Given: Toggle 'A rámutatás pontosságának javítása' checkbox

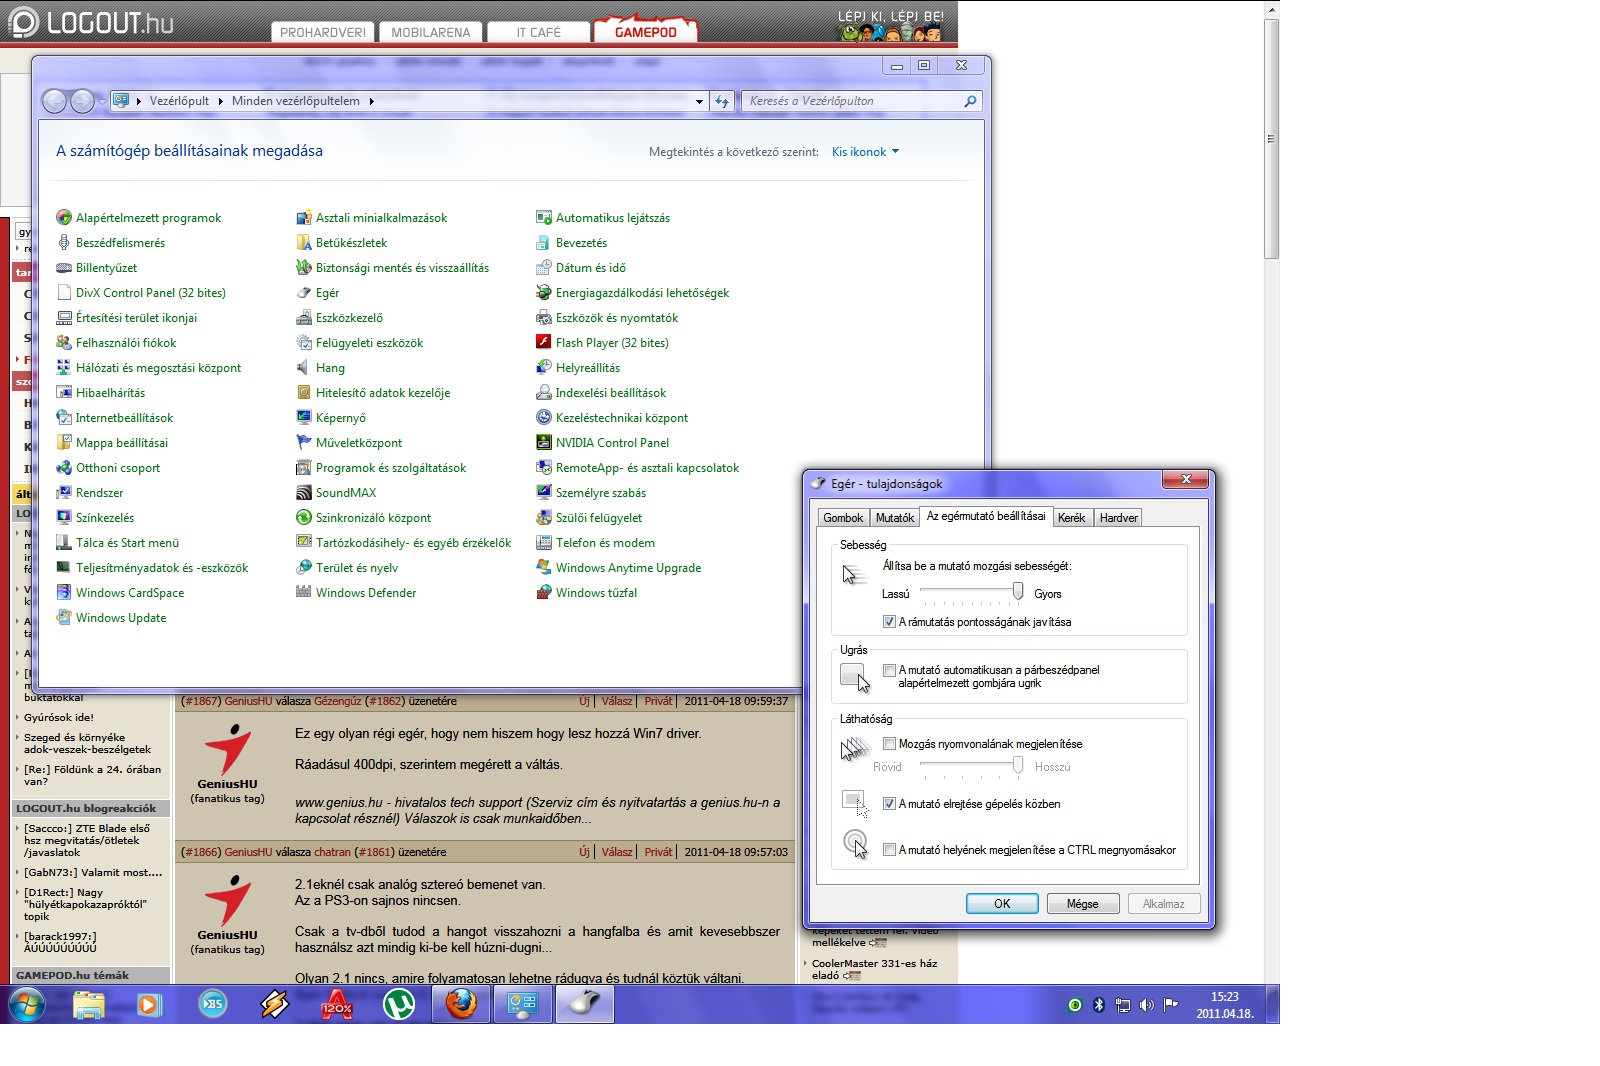Looking at the screenshot, I should tap(889, 622).
